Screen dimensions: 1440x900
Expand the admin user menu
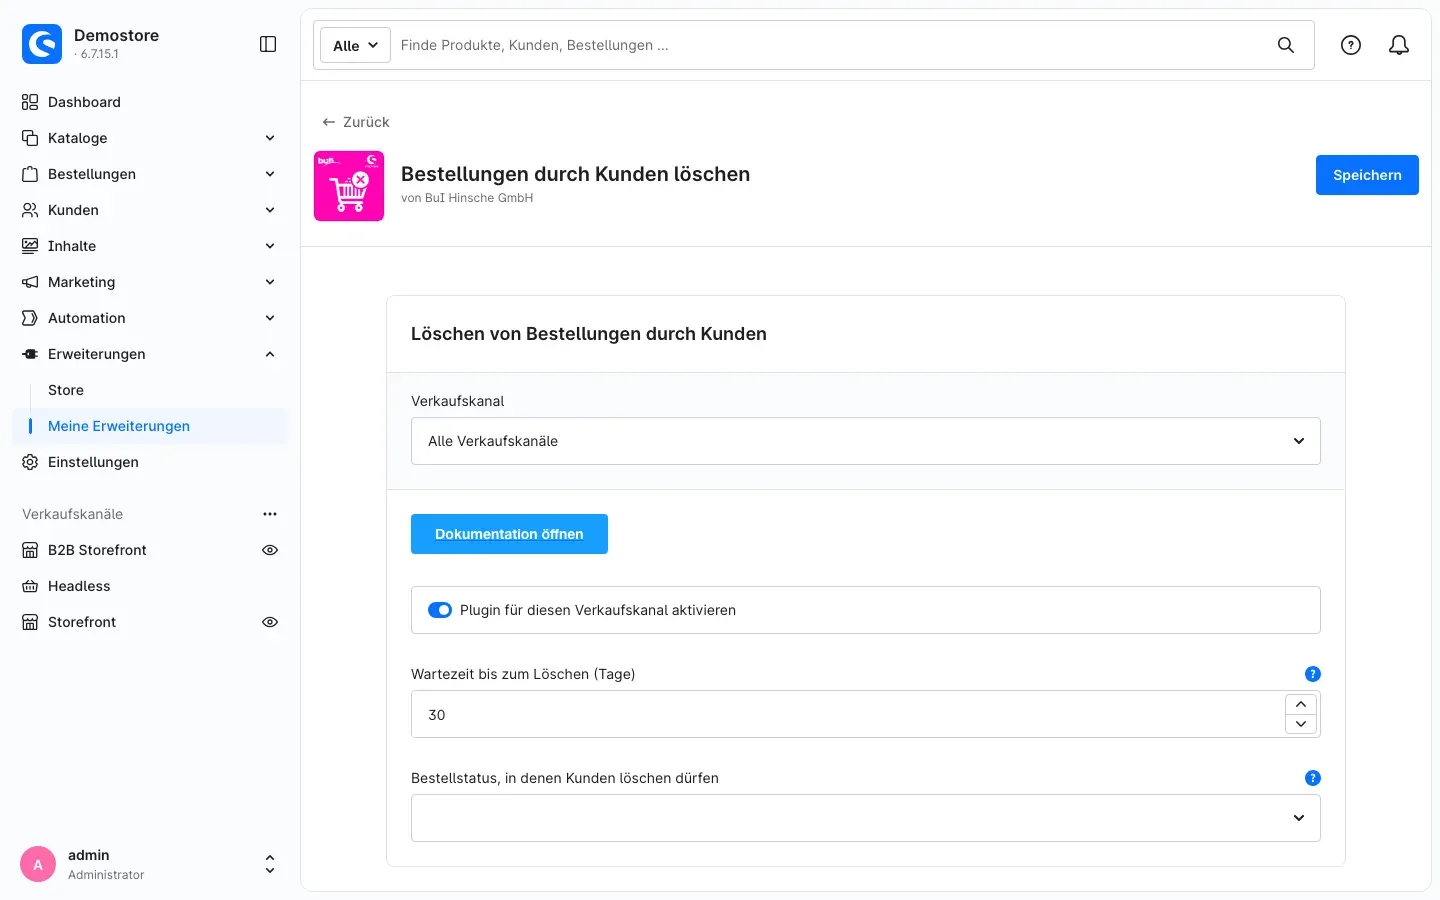(269, 864)
